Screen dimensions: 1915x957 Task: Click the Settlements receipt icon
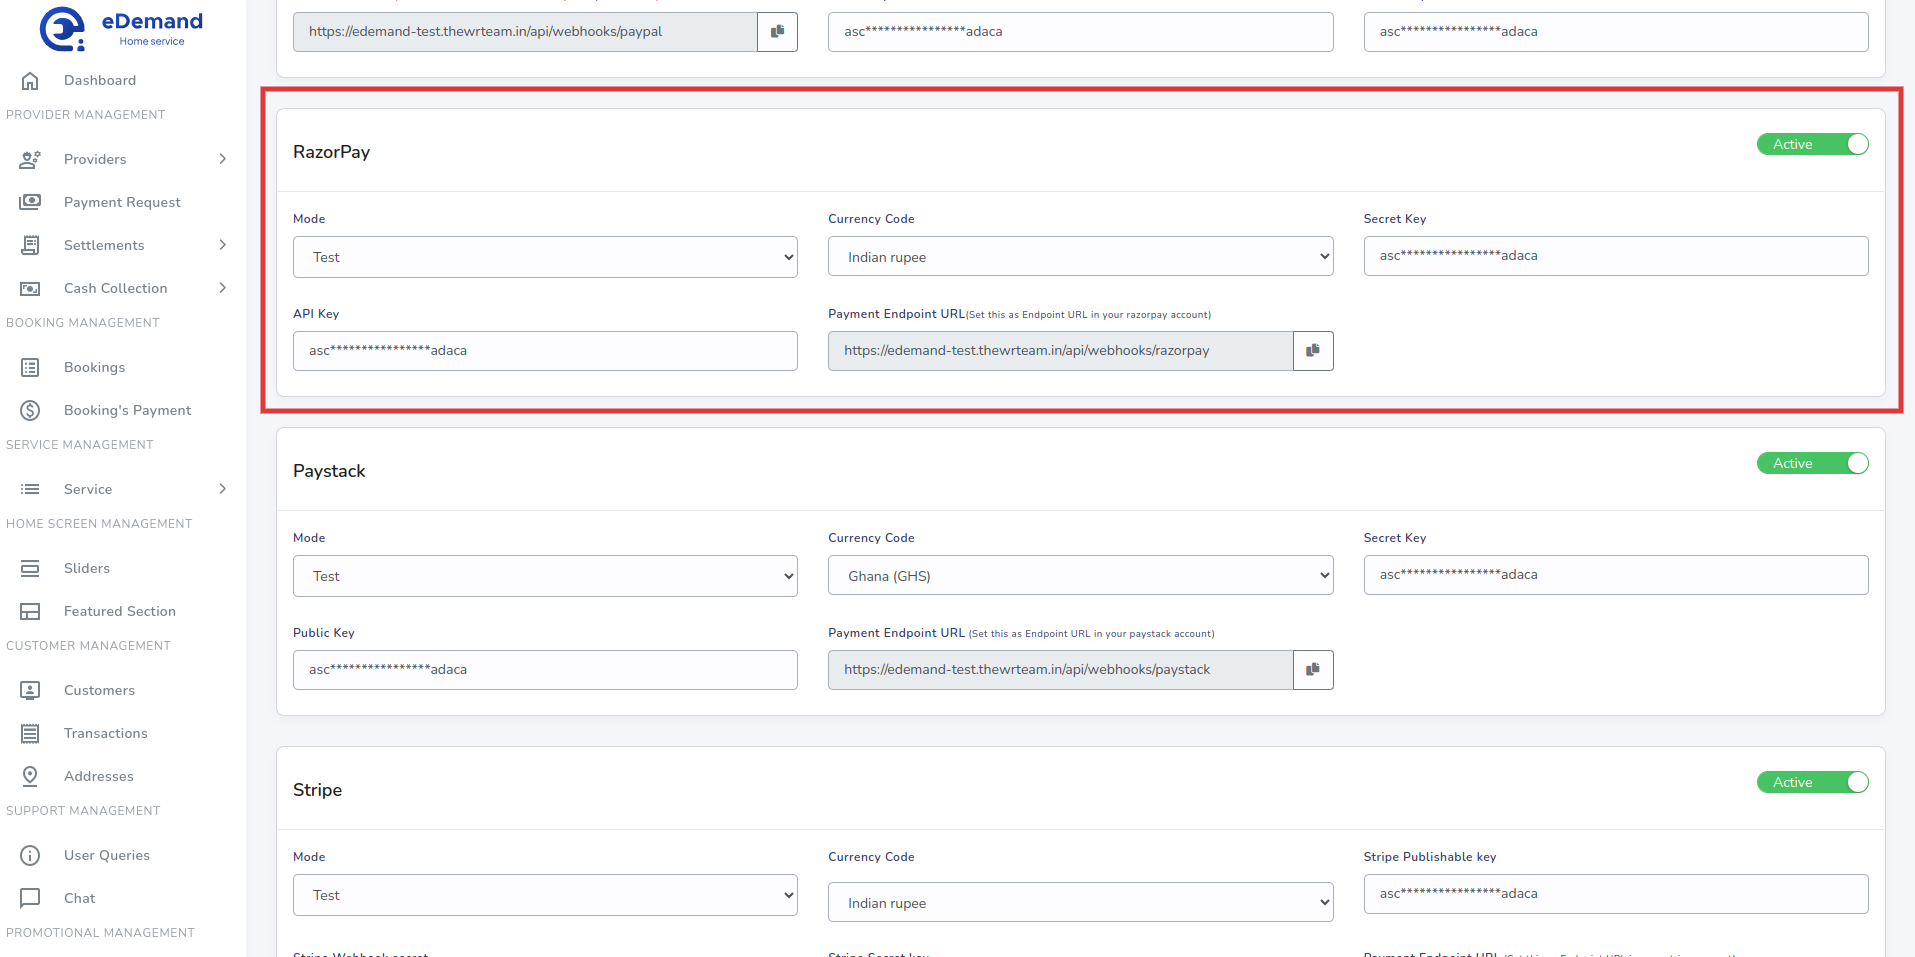pos(30,245)
